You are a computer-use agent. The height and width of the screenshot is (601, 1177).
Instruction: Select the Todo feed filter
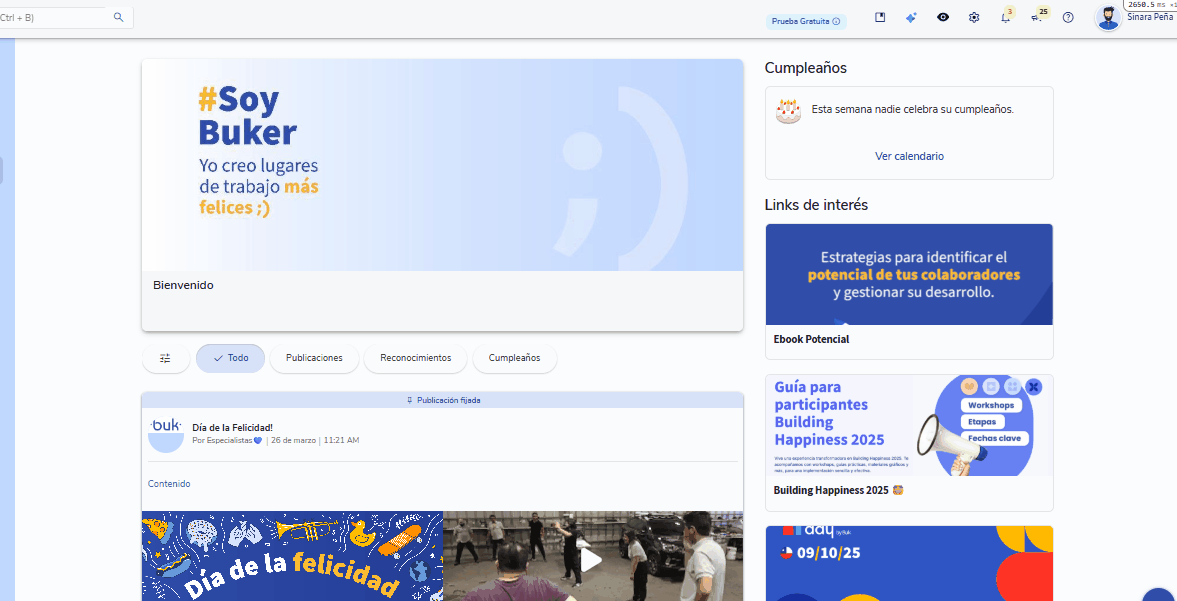click(230, 358)
